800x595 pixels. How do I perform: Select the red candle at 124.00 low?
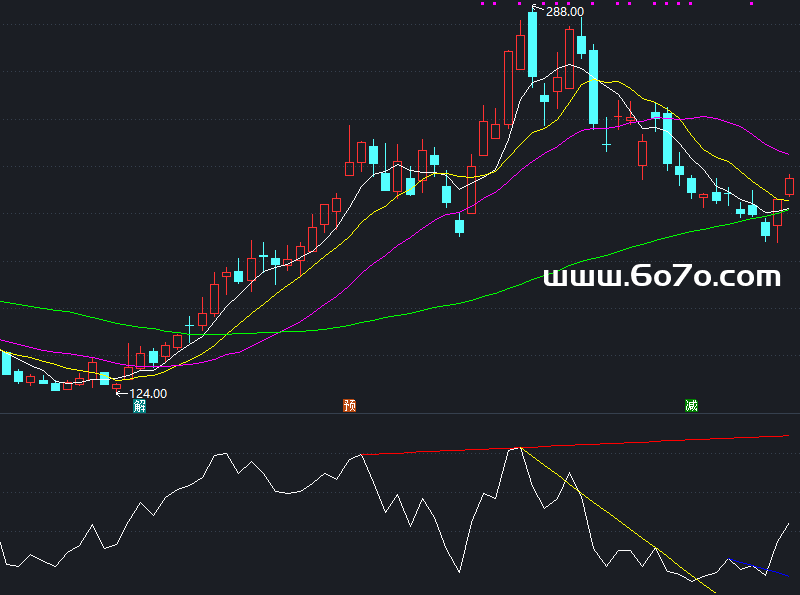[116, 386]
